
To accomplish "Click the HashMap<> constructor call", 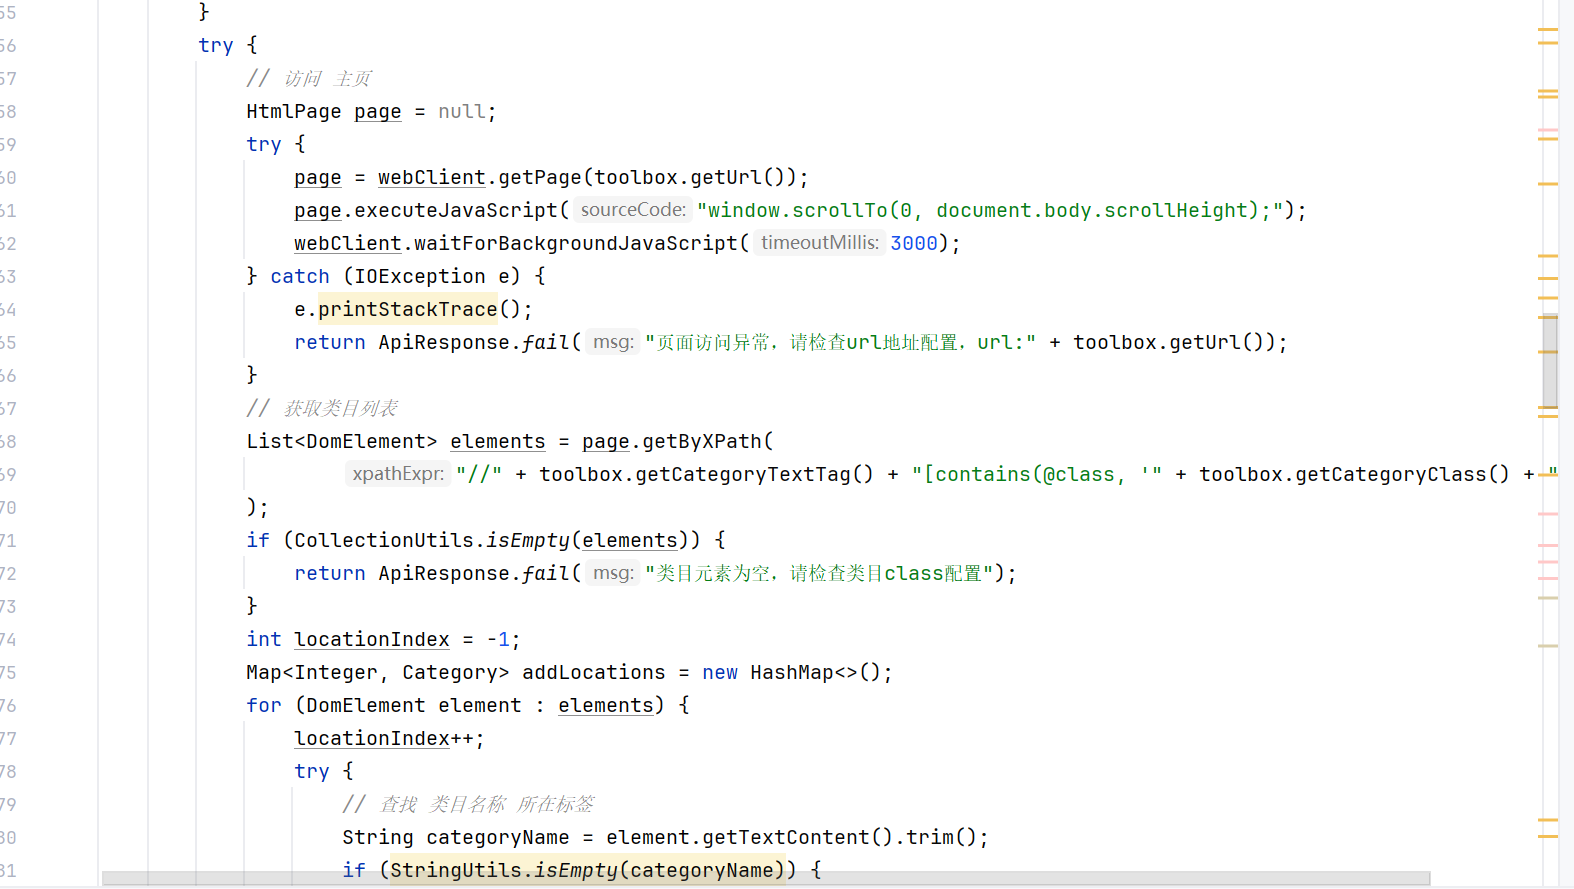I will click(815, 672).
